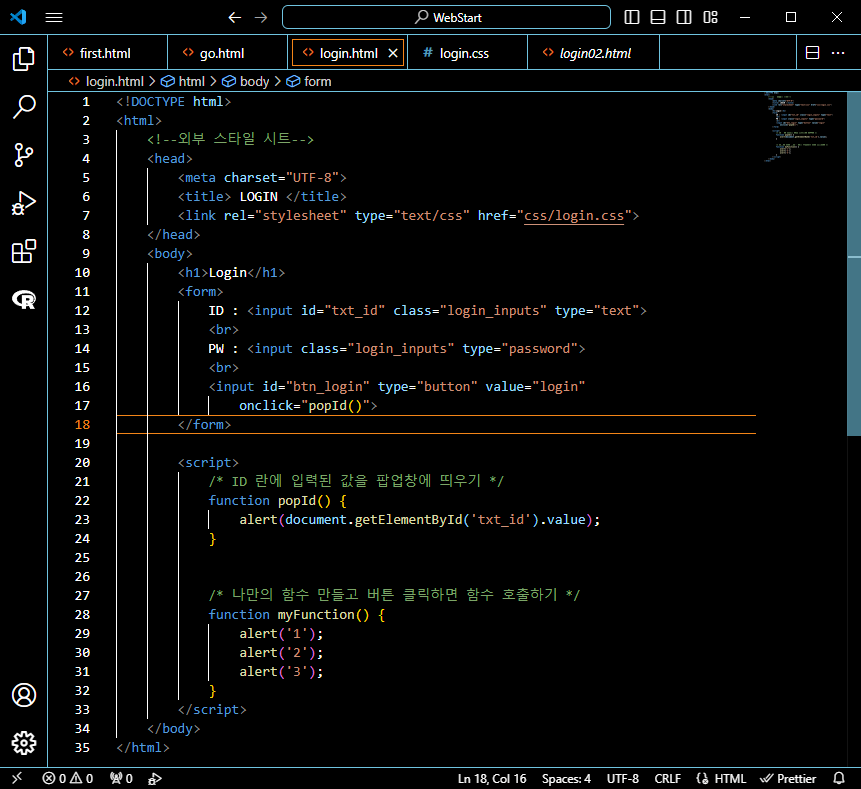
Task: Select the login.html tab
Action: pos(348,53)
